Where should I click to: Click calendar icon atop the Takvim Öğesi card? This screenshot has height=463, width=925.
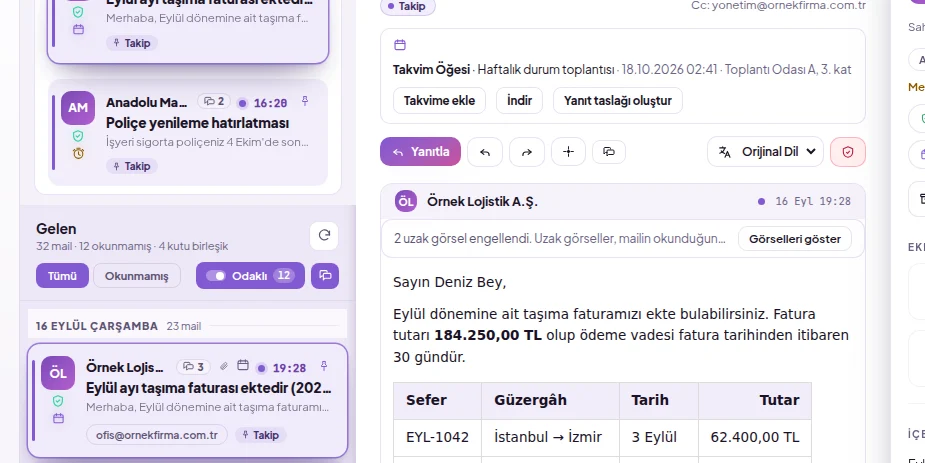pos(400,45)
